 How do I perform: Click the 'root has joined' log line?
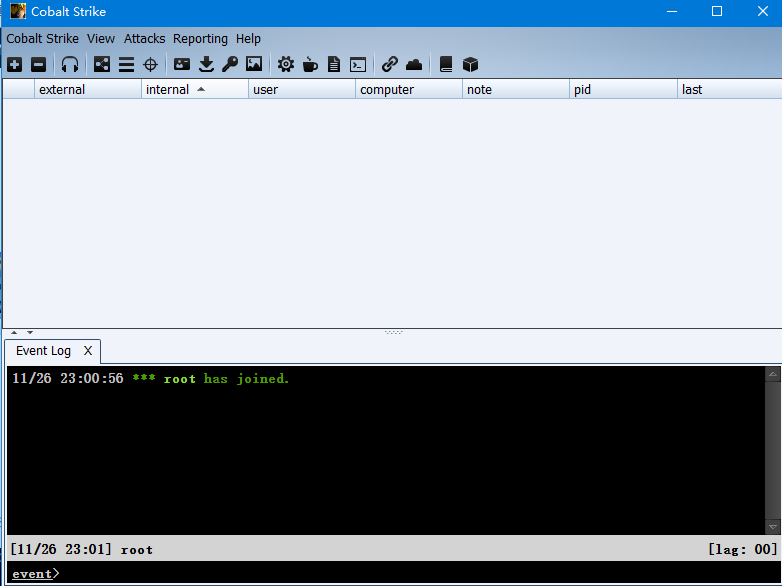(x=151, y=379)
